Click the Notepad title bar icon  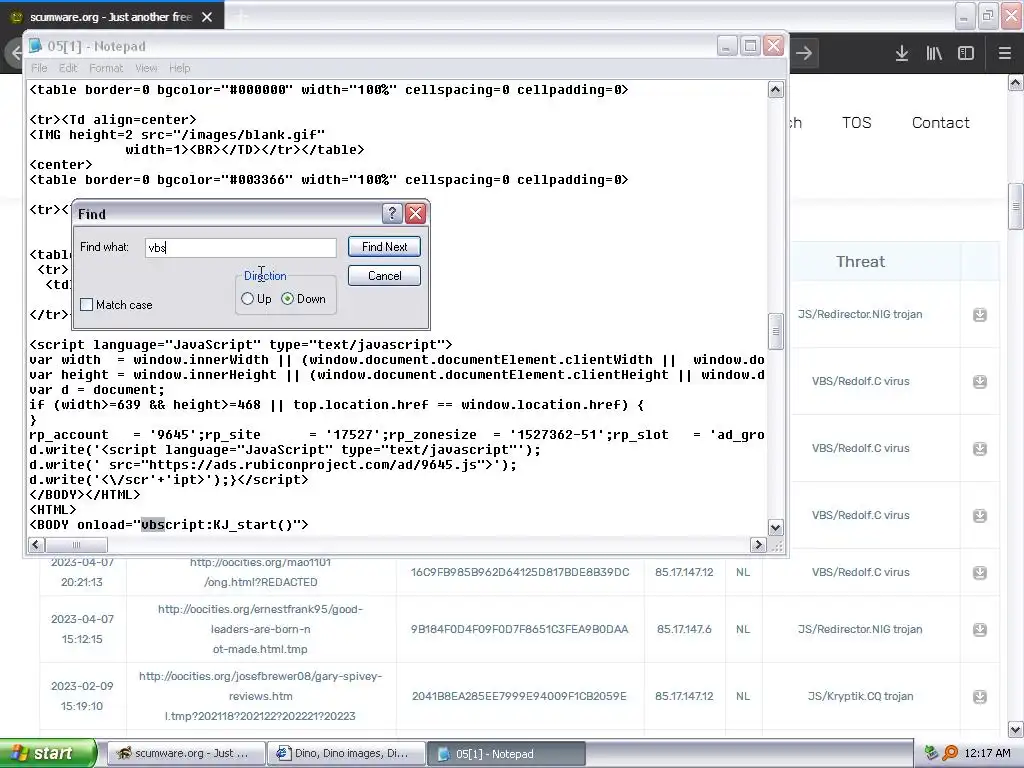coord(36,46)
